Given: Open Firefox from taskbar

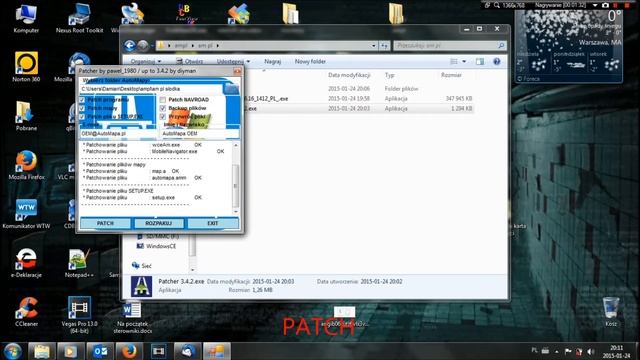Looking at the screenshot, I should [x=129, y=351].
